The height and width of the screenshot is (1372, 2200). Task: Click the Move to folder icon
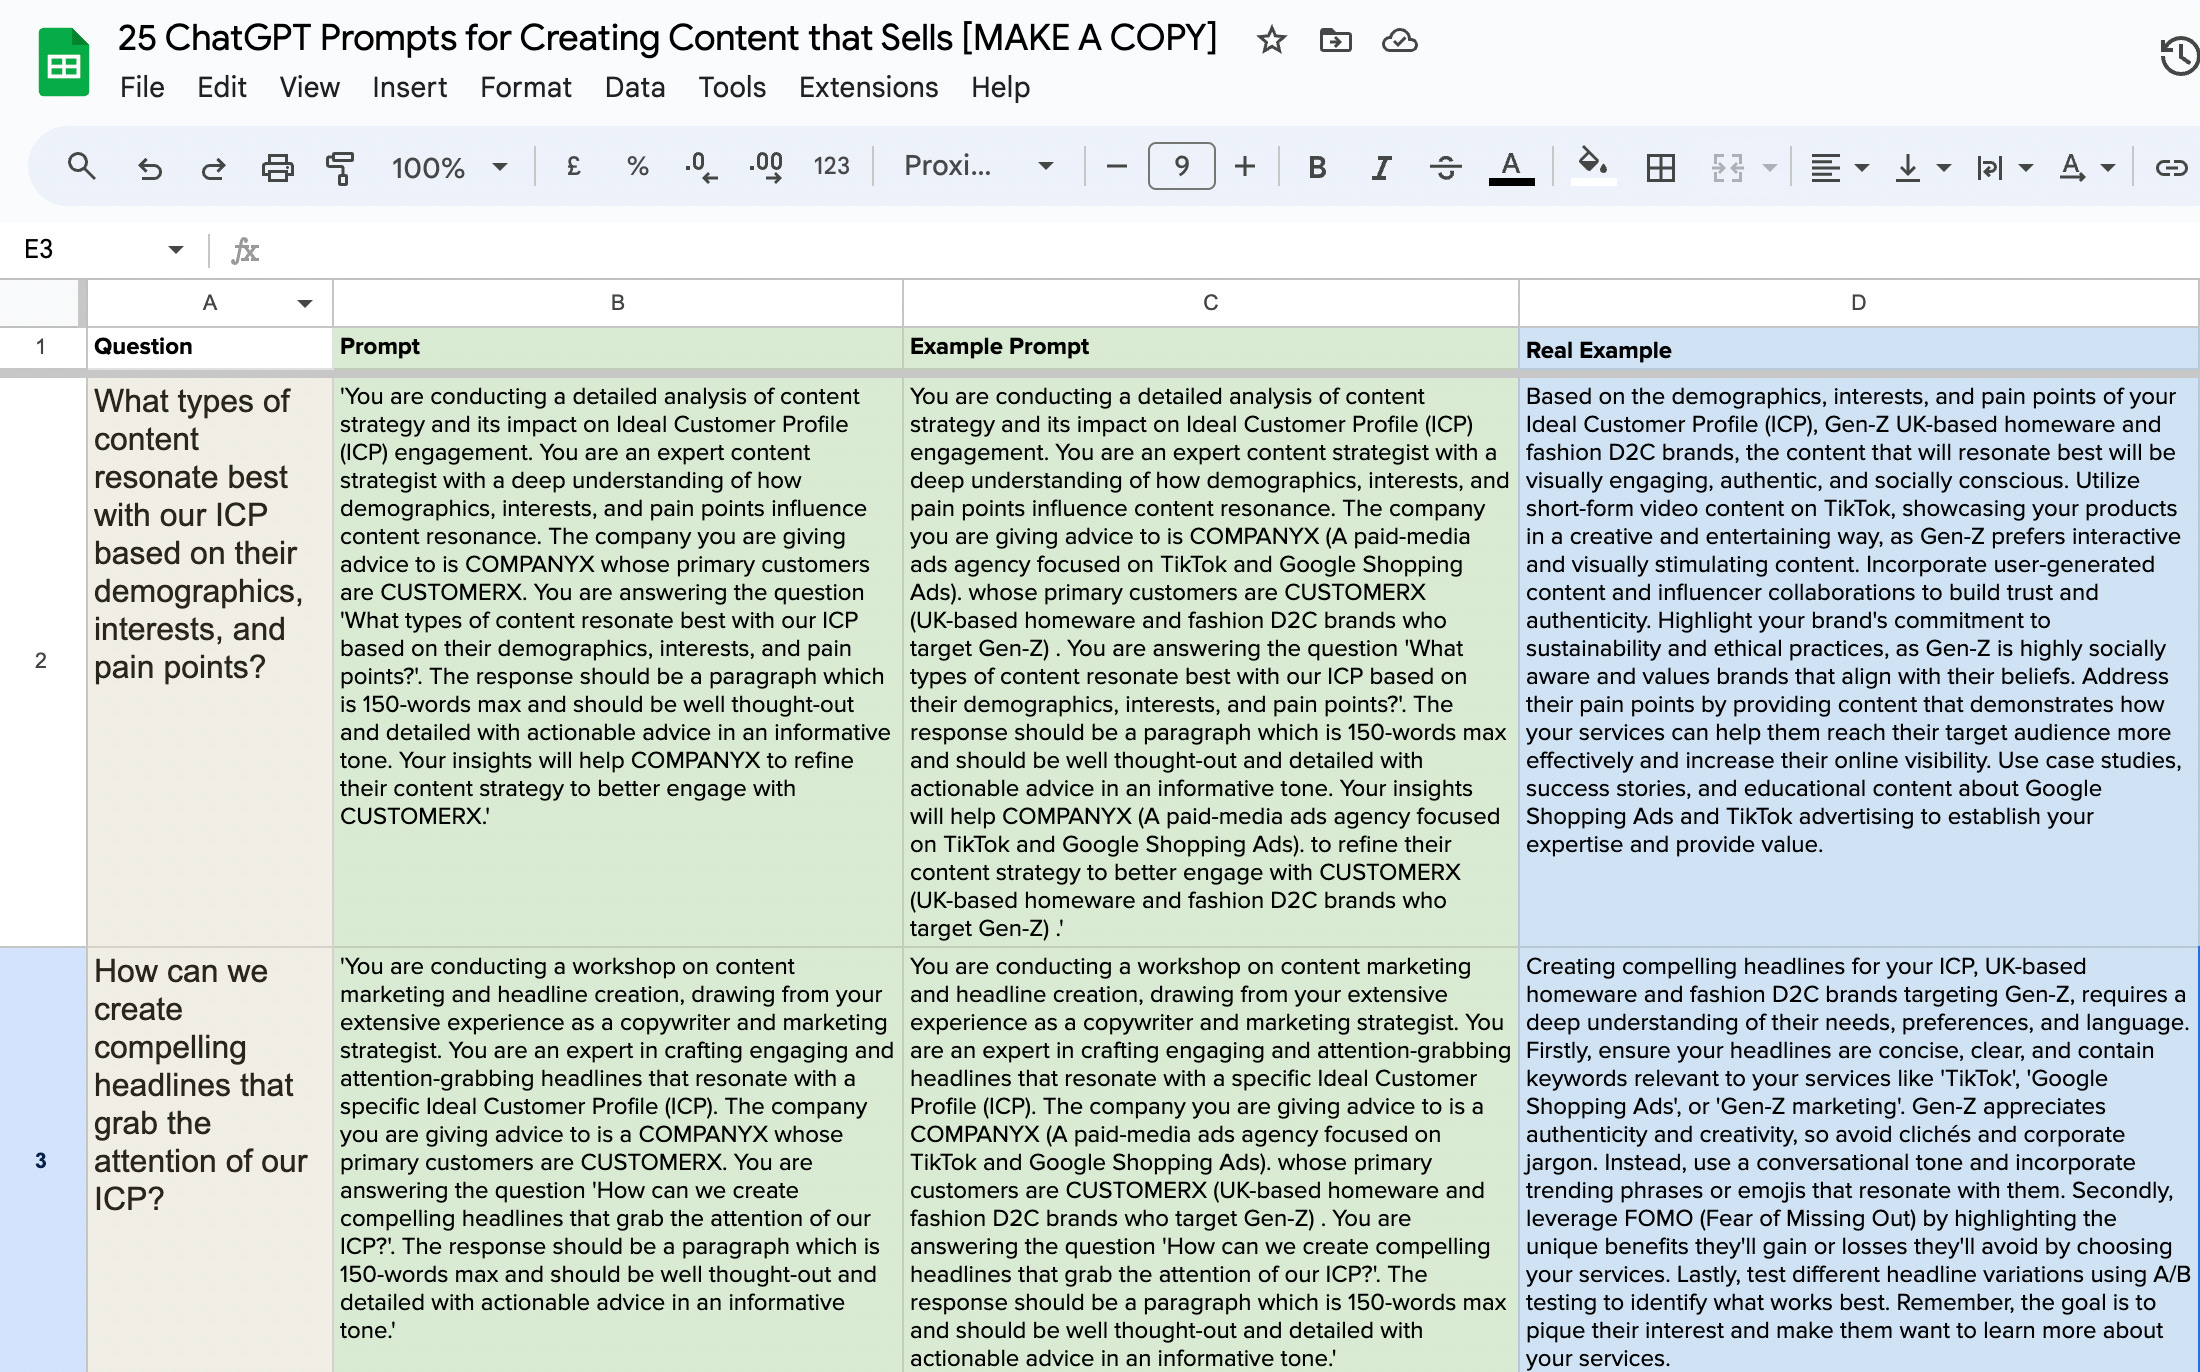click(1335, 41)
